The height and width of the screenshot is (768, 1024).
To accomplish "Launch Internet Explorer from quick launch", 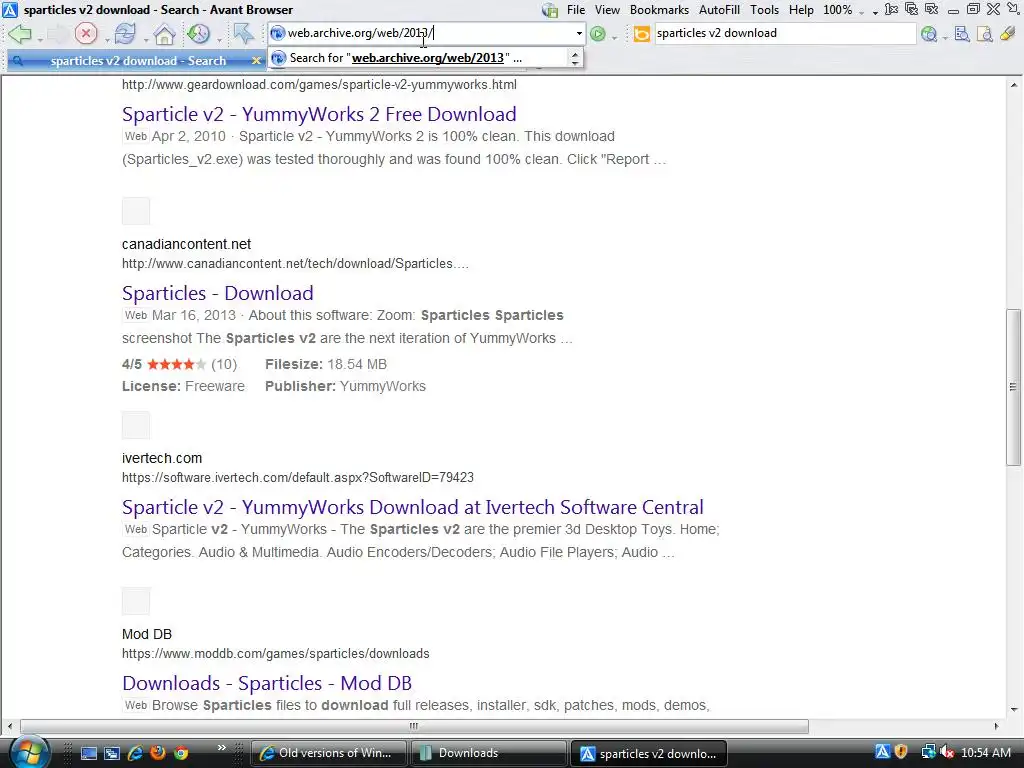I will pos(135,753).
